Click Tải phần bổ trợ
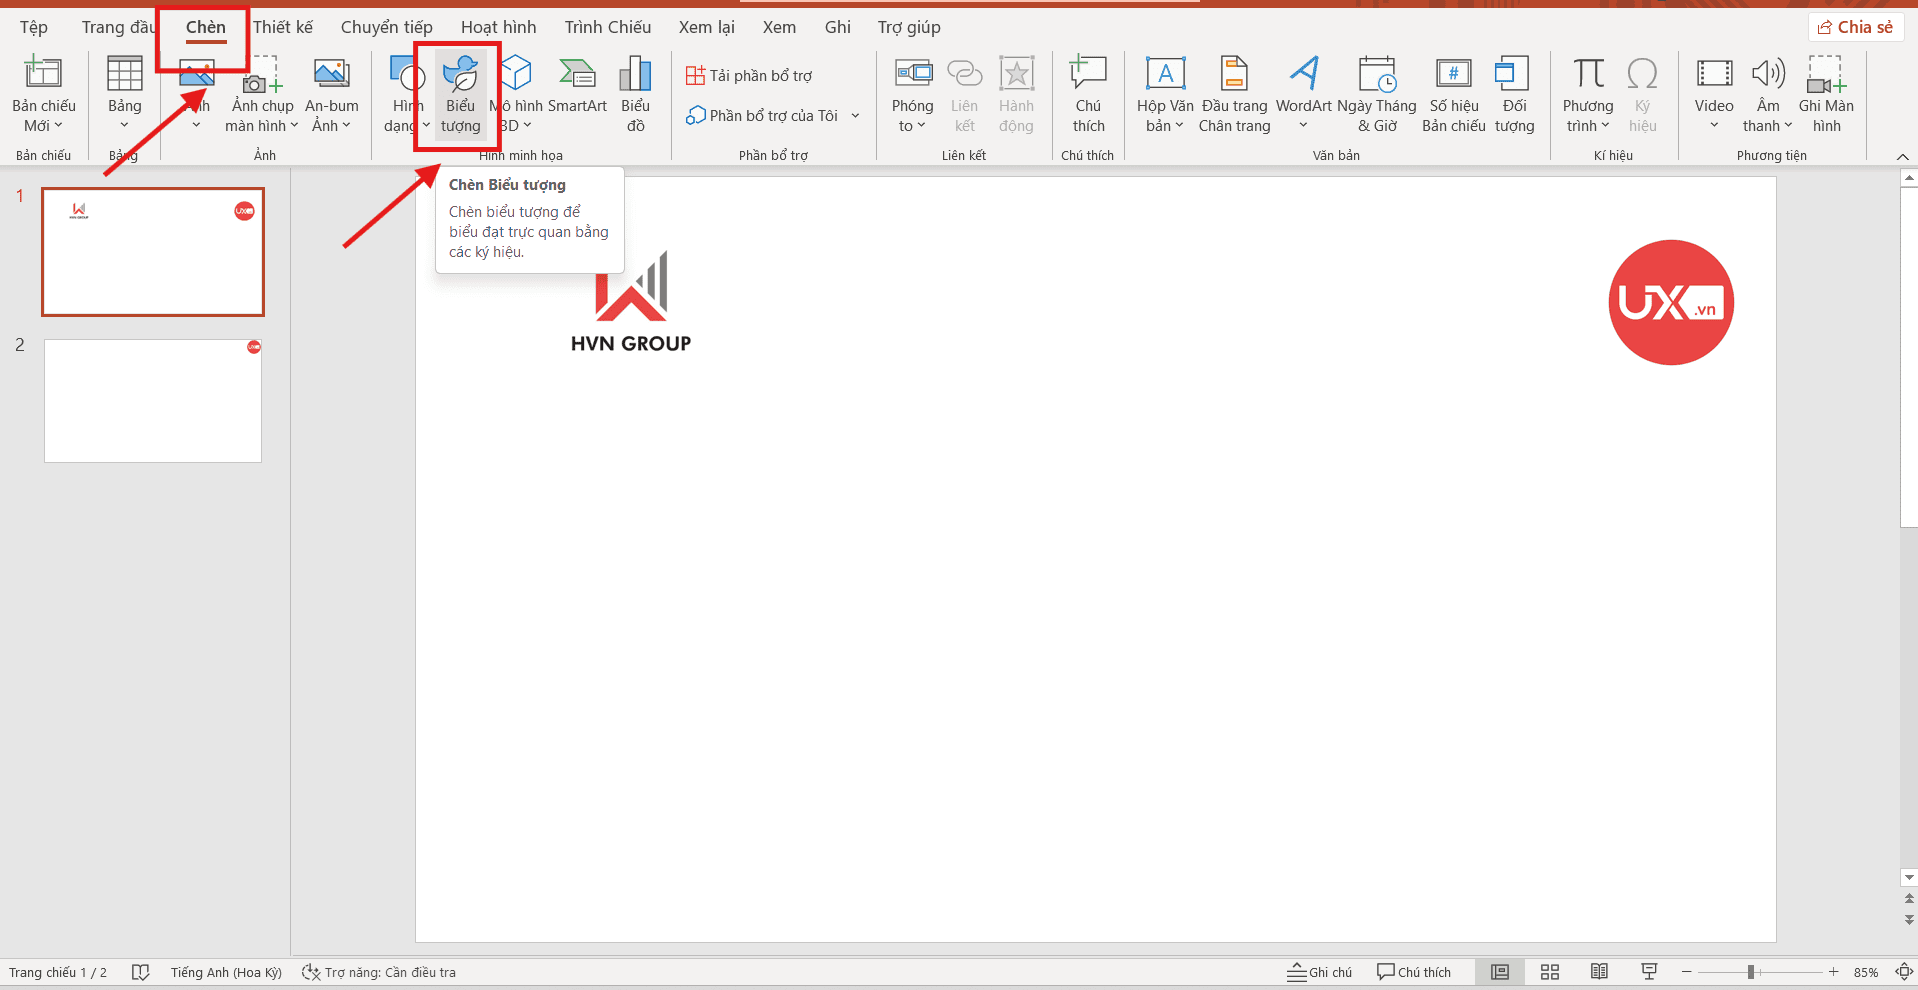 click(x=749, y=76)
